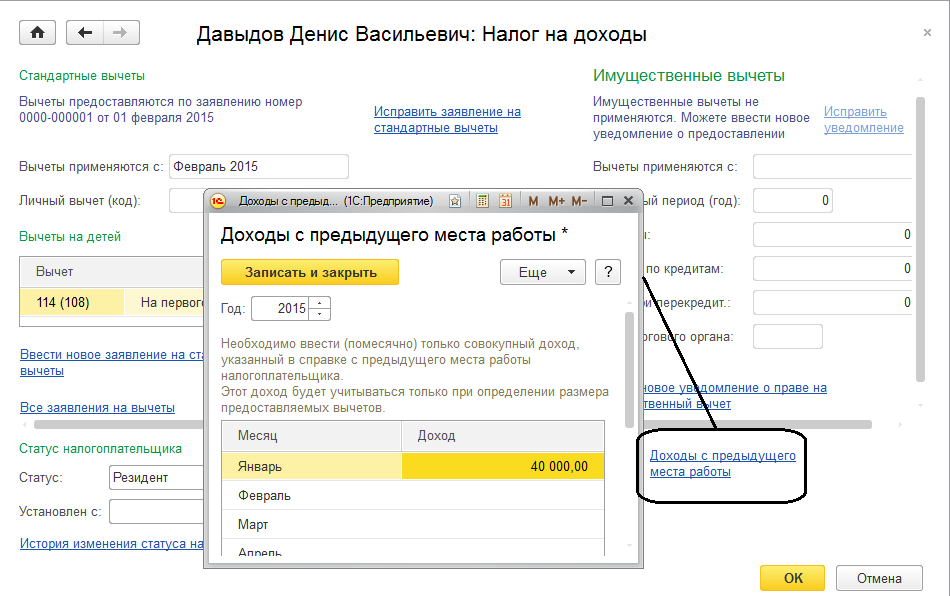Screen dimensions: 950x596
Task: Open the new property deduction notification link
Action: 734,396
